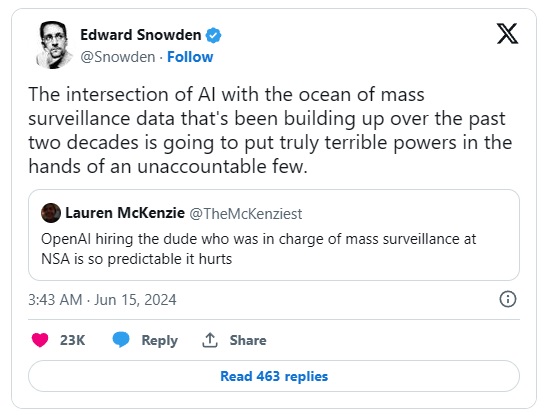Click the main tweet text about AI surveillance
Screen dimensions: 548x420
270,130
